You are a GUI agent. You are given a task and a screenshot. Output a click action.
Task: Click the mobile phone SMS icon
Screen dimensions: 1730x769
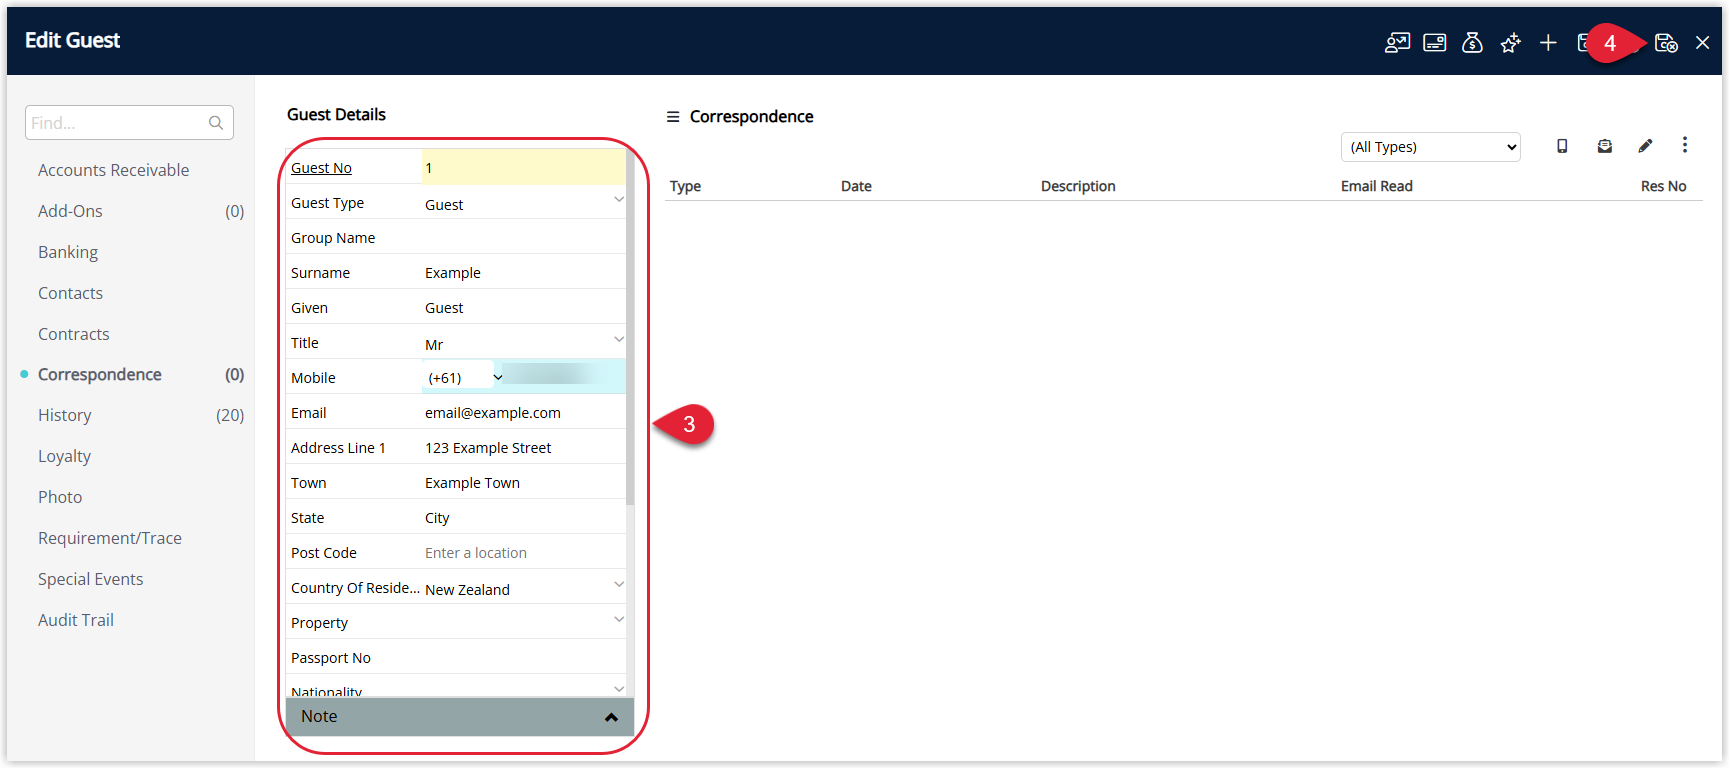point(1562,146)
